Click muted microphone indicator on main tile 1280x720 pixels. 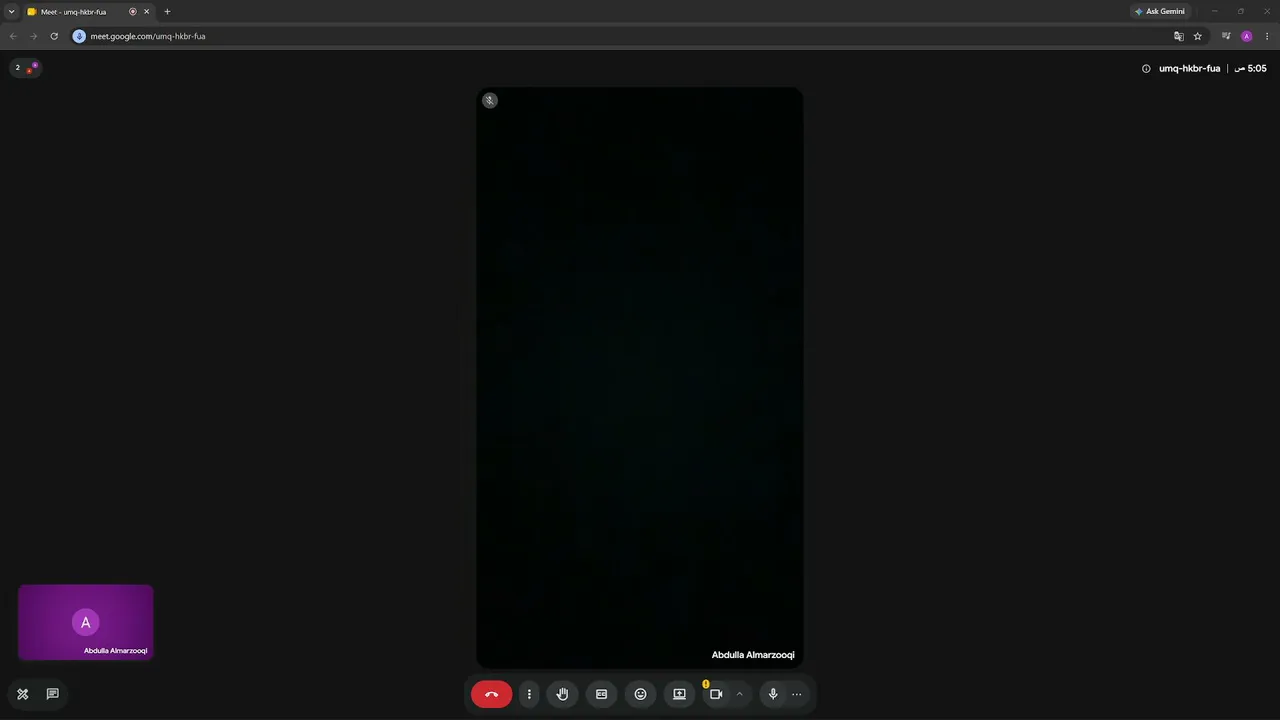(490, 100)
